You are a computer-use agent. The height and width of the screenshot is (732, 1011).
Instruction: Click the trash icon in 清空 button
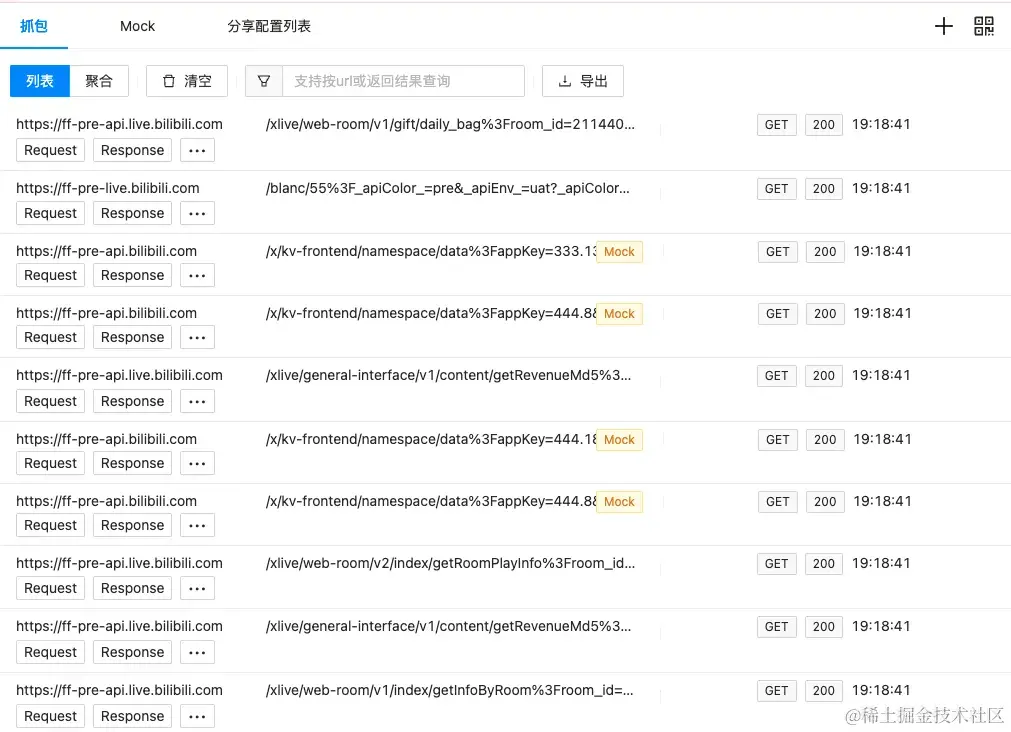click(x=169, y=81)
